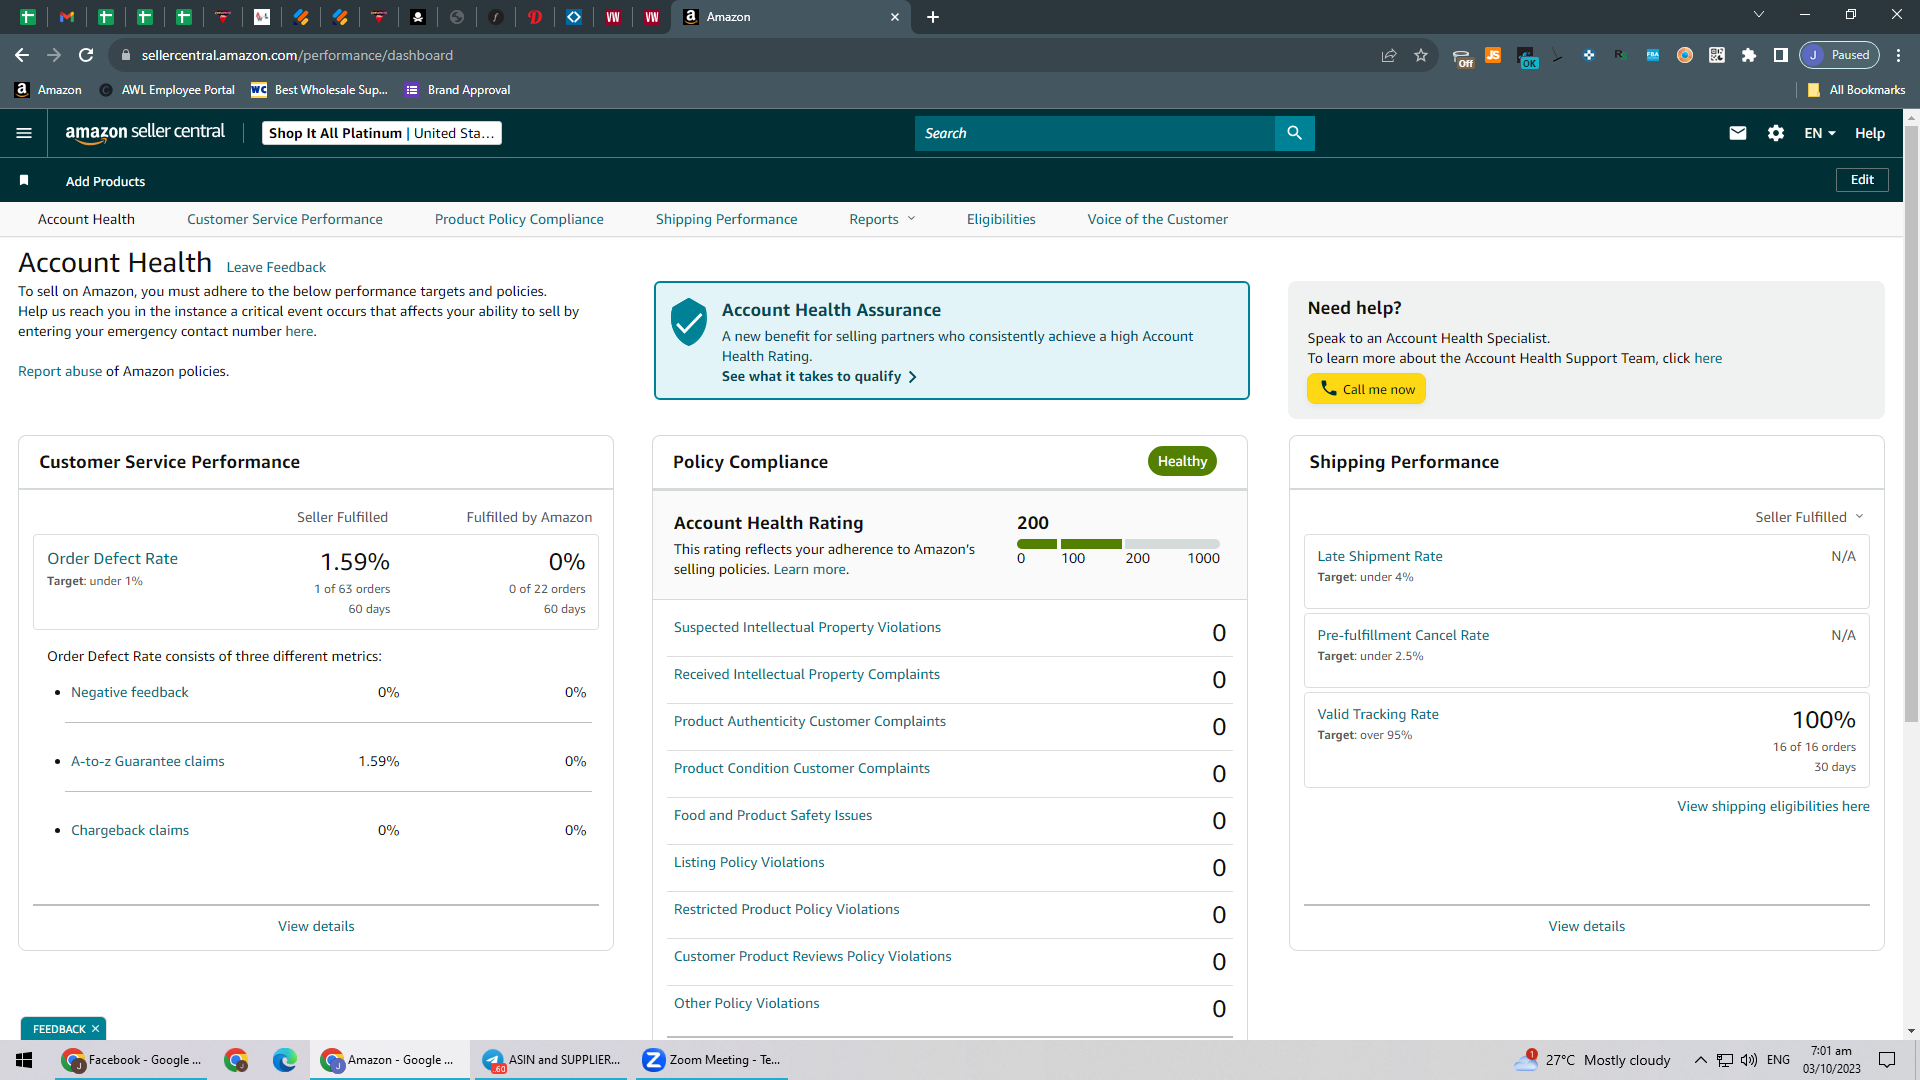
Task: Open the Chrome extensions puzzle icon
Action: click(x=1749, y=55)
